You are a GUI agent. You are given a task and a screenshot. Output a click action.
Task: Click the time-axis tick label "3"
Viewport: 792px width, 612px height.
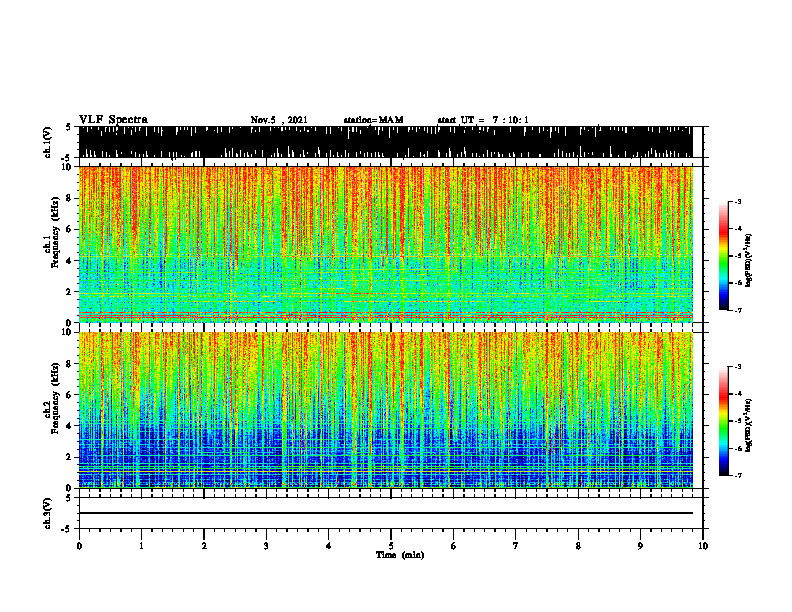click(x=266, y=546)
